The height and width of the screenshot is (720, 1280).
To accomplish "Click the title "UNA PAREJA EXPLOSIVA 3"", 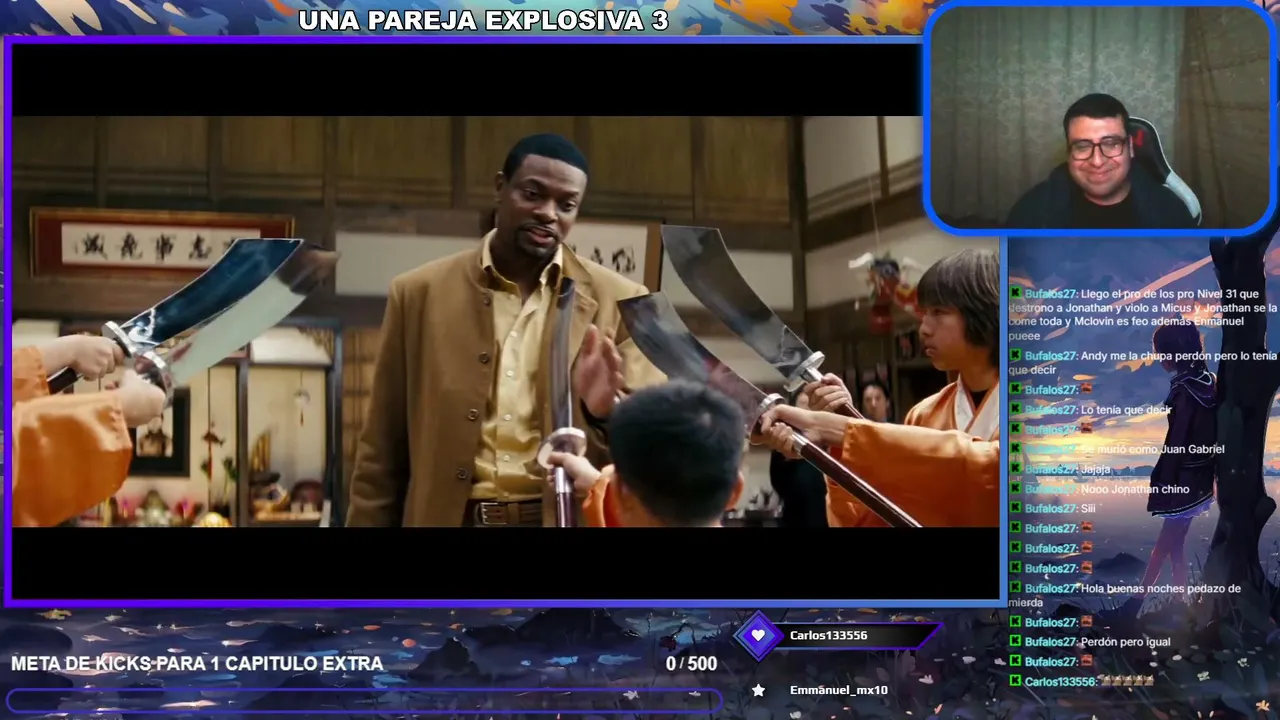I will (x=483, y=20).
